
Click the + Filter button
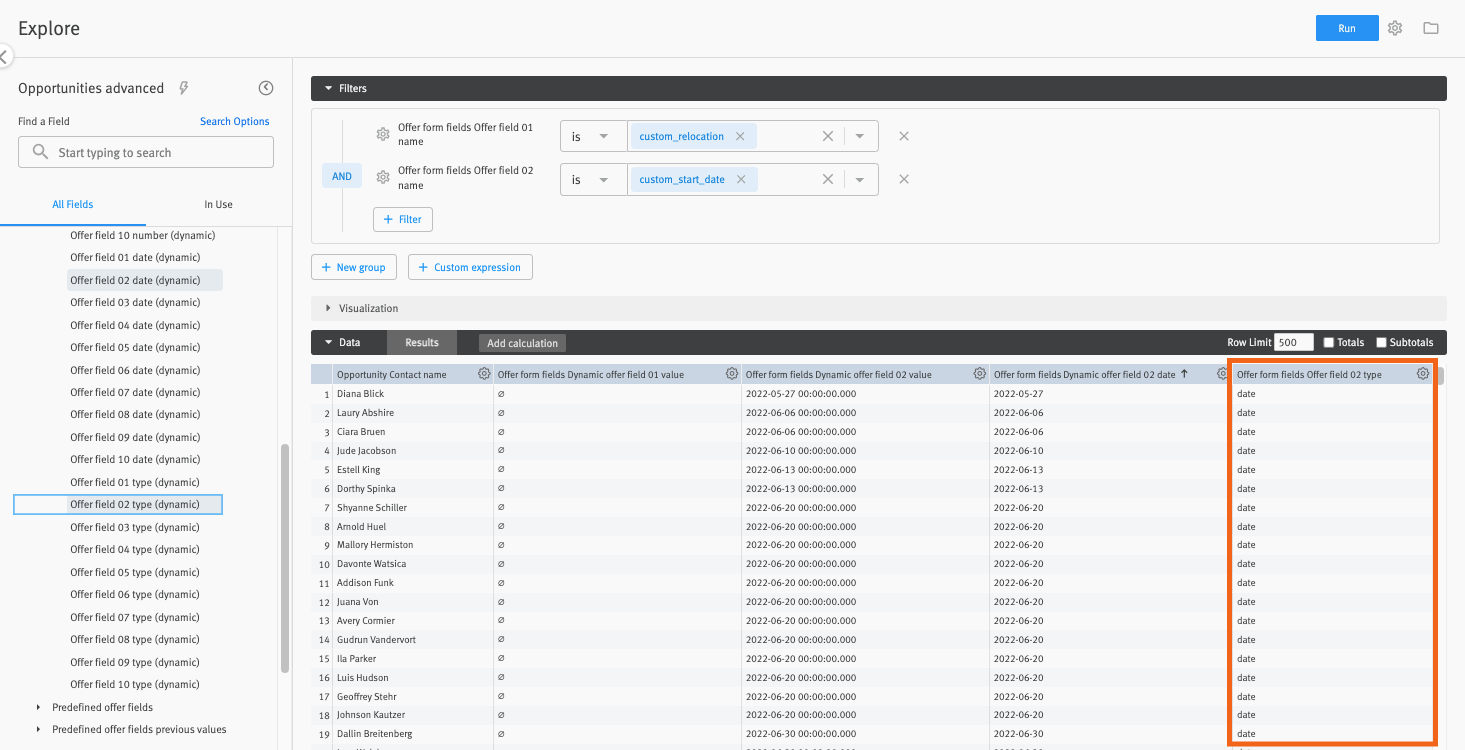pyautogui.click(x=403, y=219)
